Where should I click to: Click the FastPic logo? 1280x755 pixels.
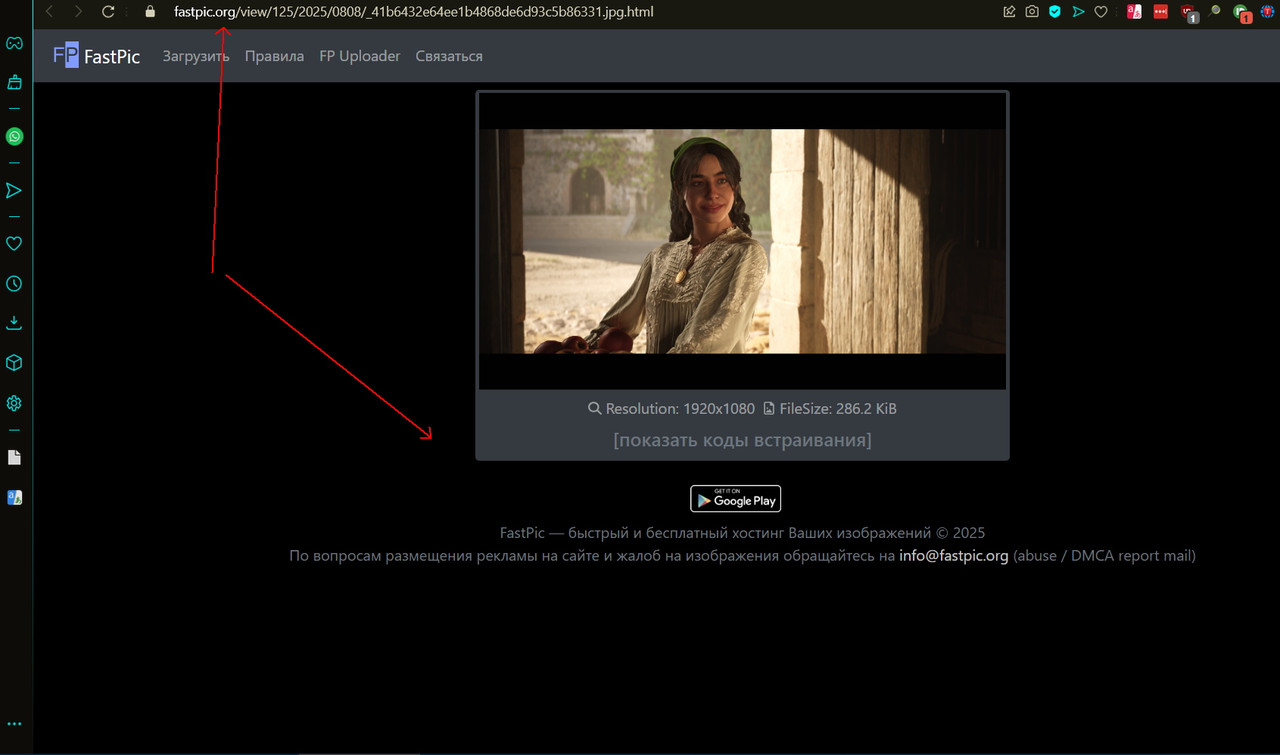pos(97,56)
